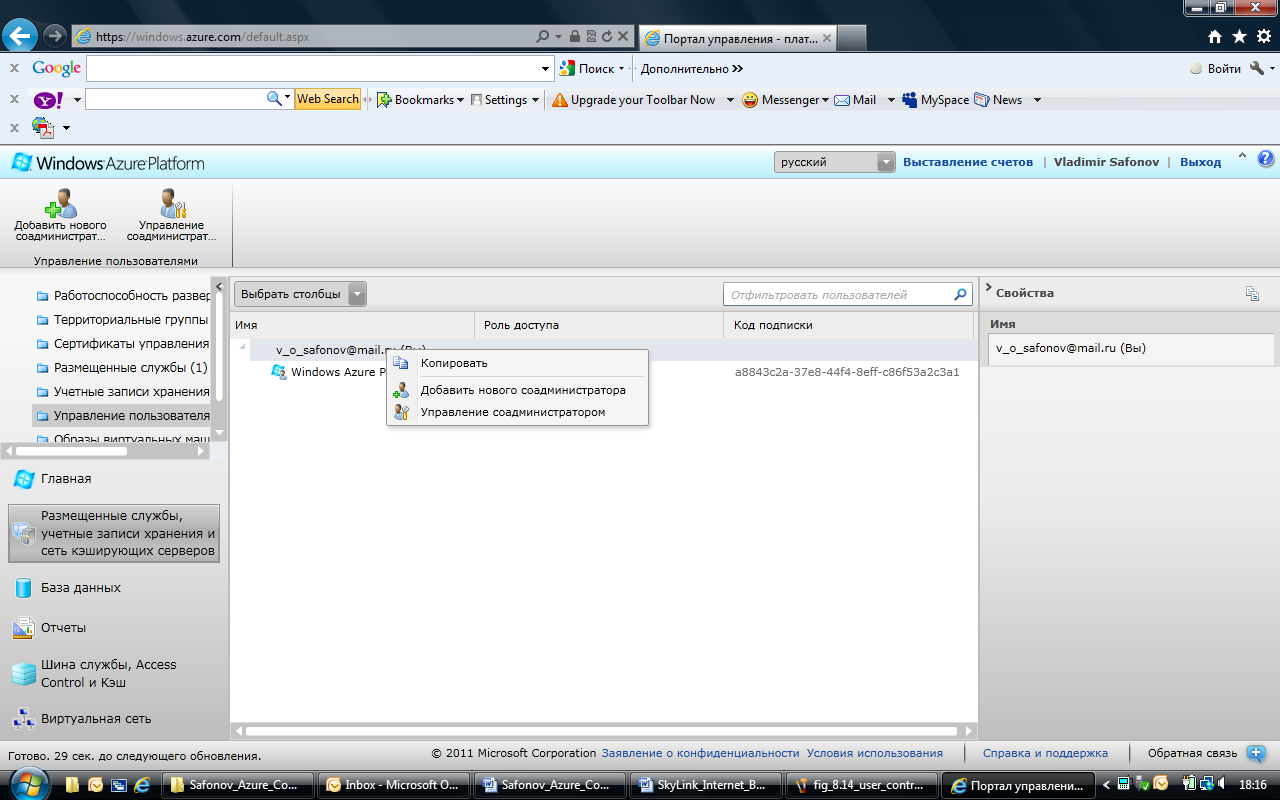Viewport: 1280px width, 800px height.
Task: Select Сертификаты управления tree item
Action: [131, 343]
